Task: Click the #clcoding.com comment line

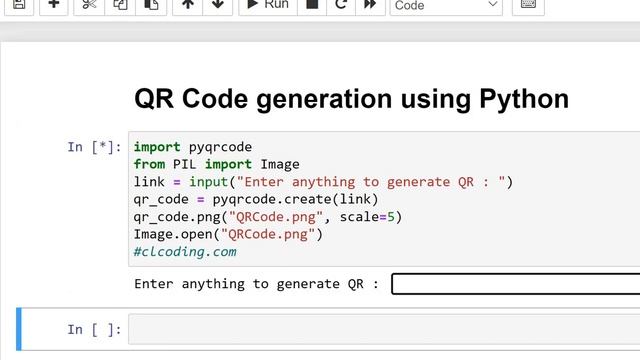Action: pyautogui.click(x=185, y=252)
